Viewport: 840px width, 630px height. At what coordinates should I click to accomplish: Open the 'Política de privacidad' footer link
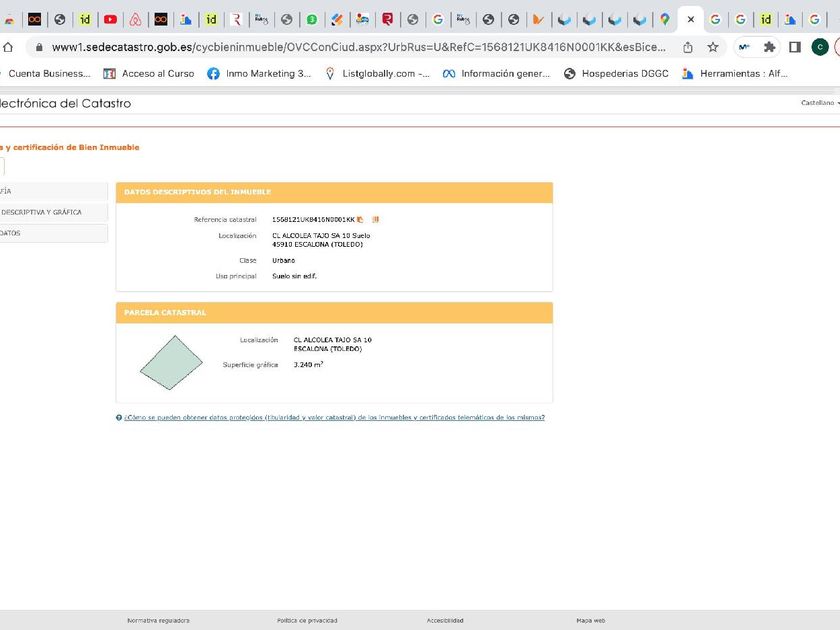tap(307, 620)
